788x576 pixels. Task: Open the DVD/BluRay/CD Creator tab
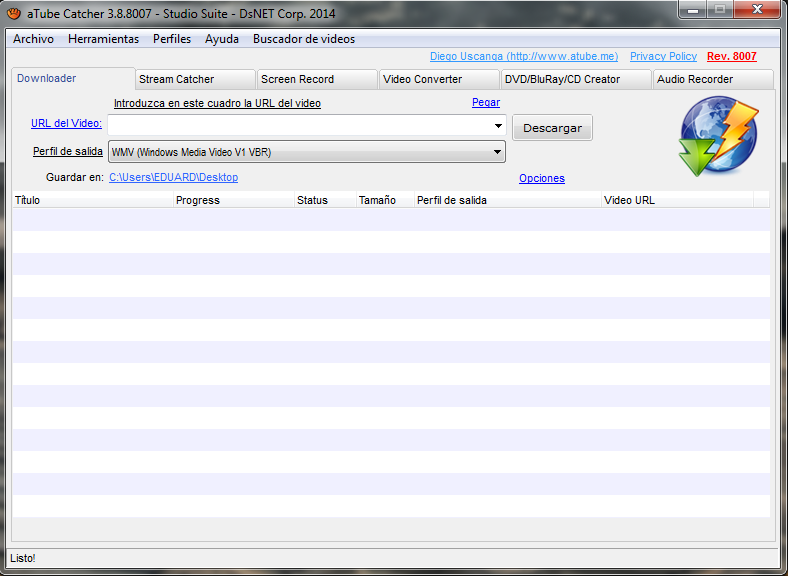tap(576, 79)
